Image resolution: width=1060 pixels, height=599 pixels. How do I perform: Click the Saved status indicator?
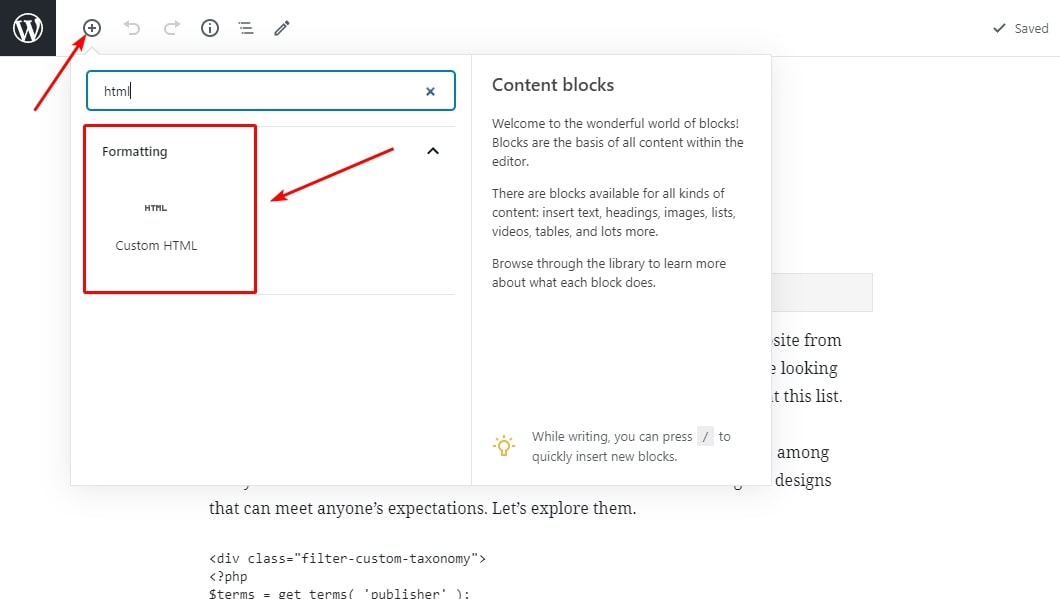click(1020, 28)
